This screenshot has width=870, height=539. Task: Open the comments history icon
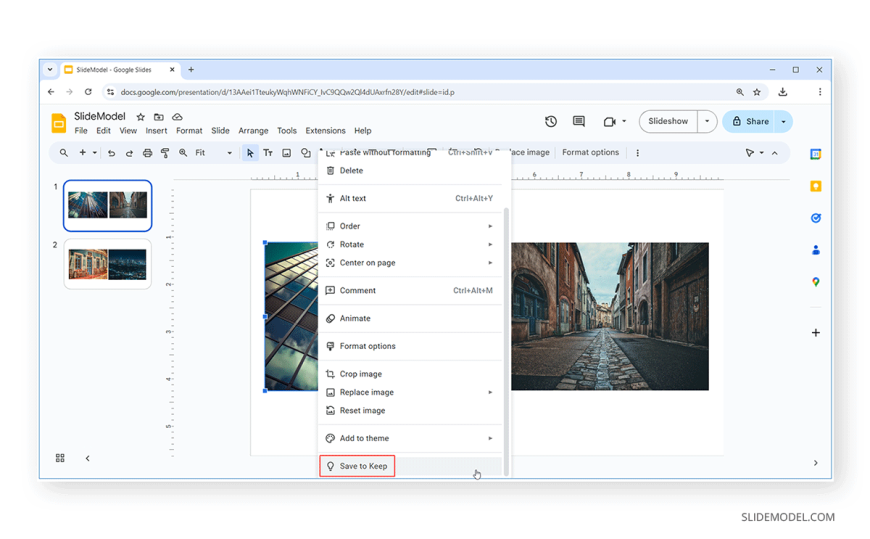pos(579,121)
